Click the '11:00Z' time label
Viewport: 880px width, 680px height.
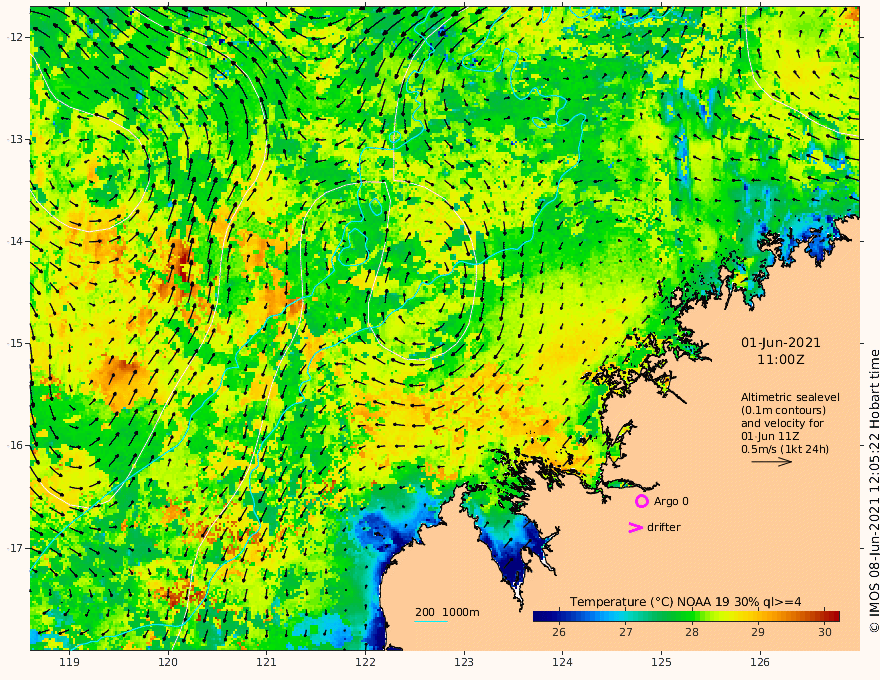(x=781, y=360)
